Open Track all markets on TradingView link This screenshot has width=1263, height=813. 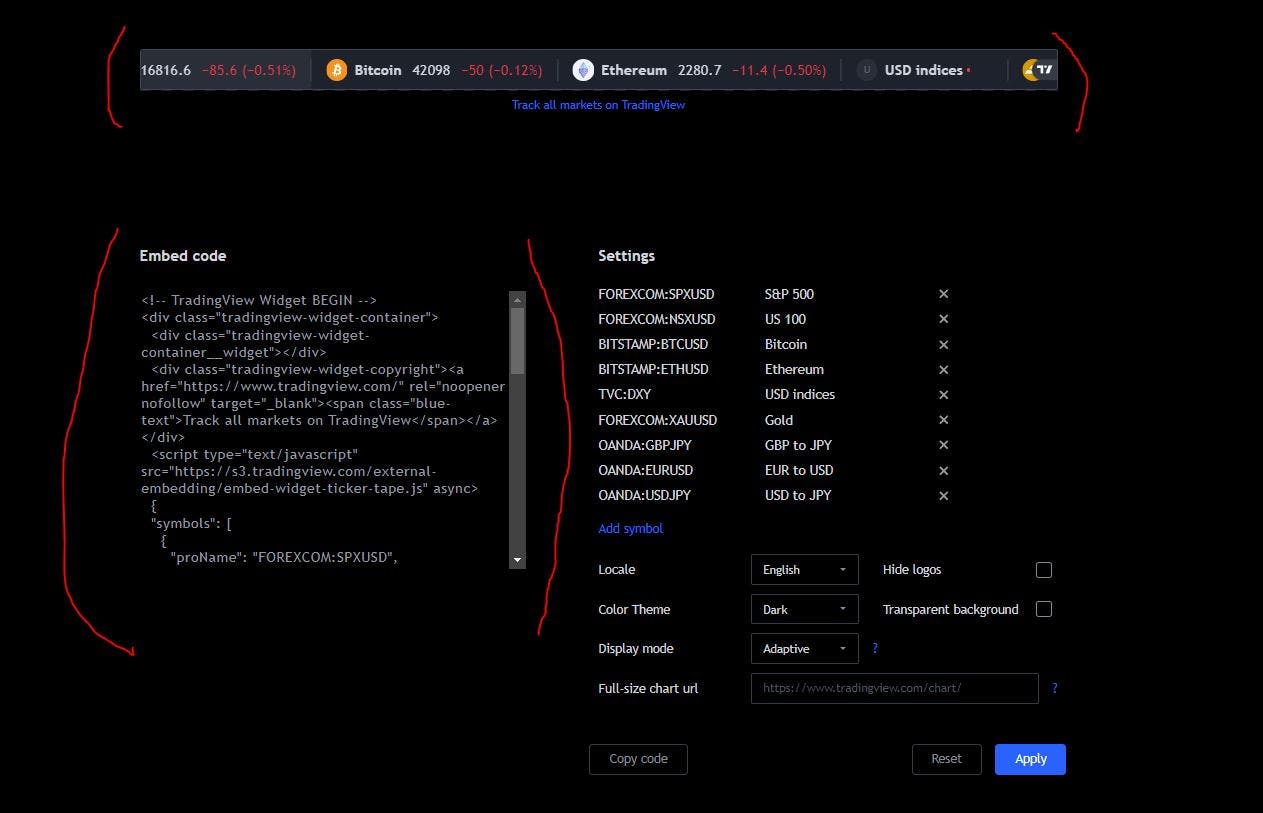[598, 104]
